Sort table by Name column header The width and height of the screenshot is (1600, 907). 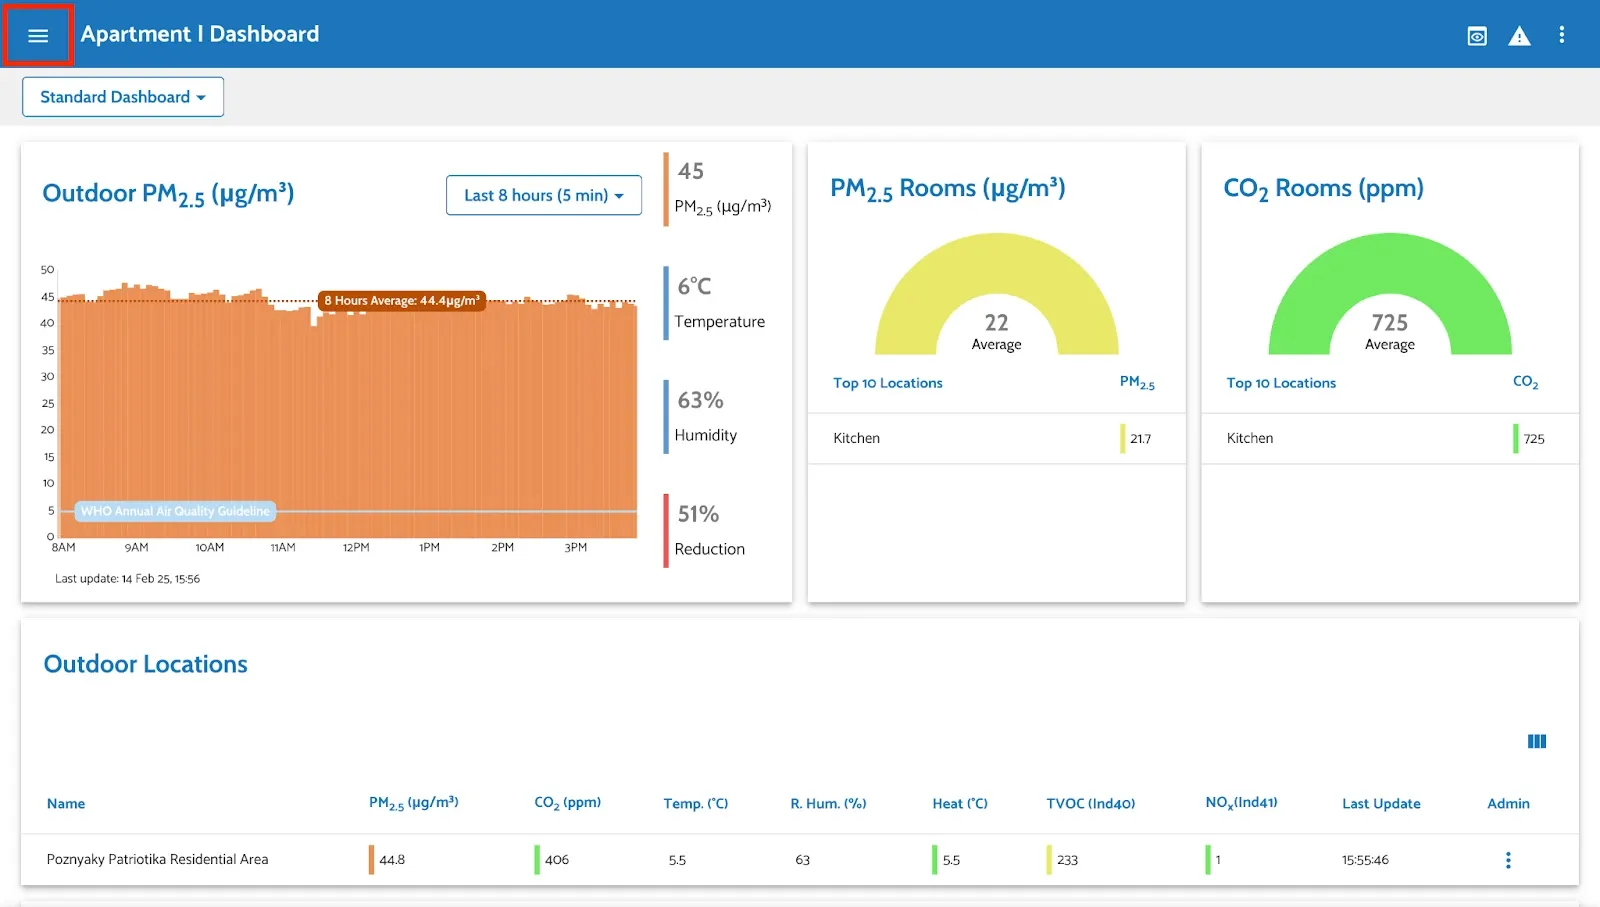(66, 804)
